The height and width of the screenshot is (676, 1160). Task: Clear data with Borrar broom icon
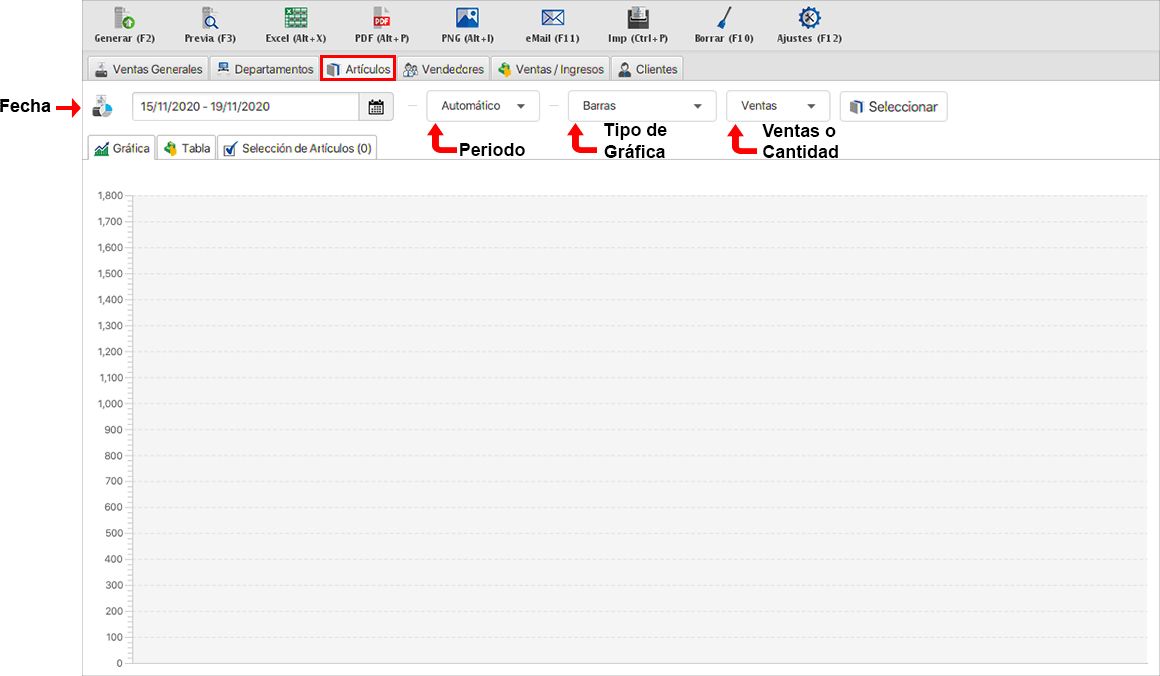(x=724, y=18)
